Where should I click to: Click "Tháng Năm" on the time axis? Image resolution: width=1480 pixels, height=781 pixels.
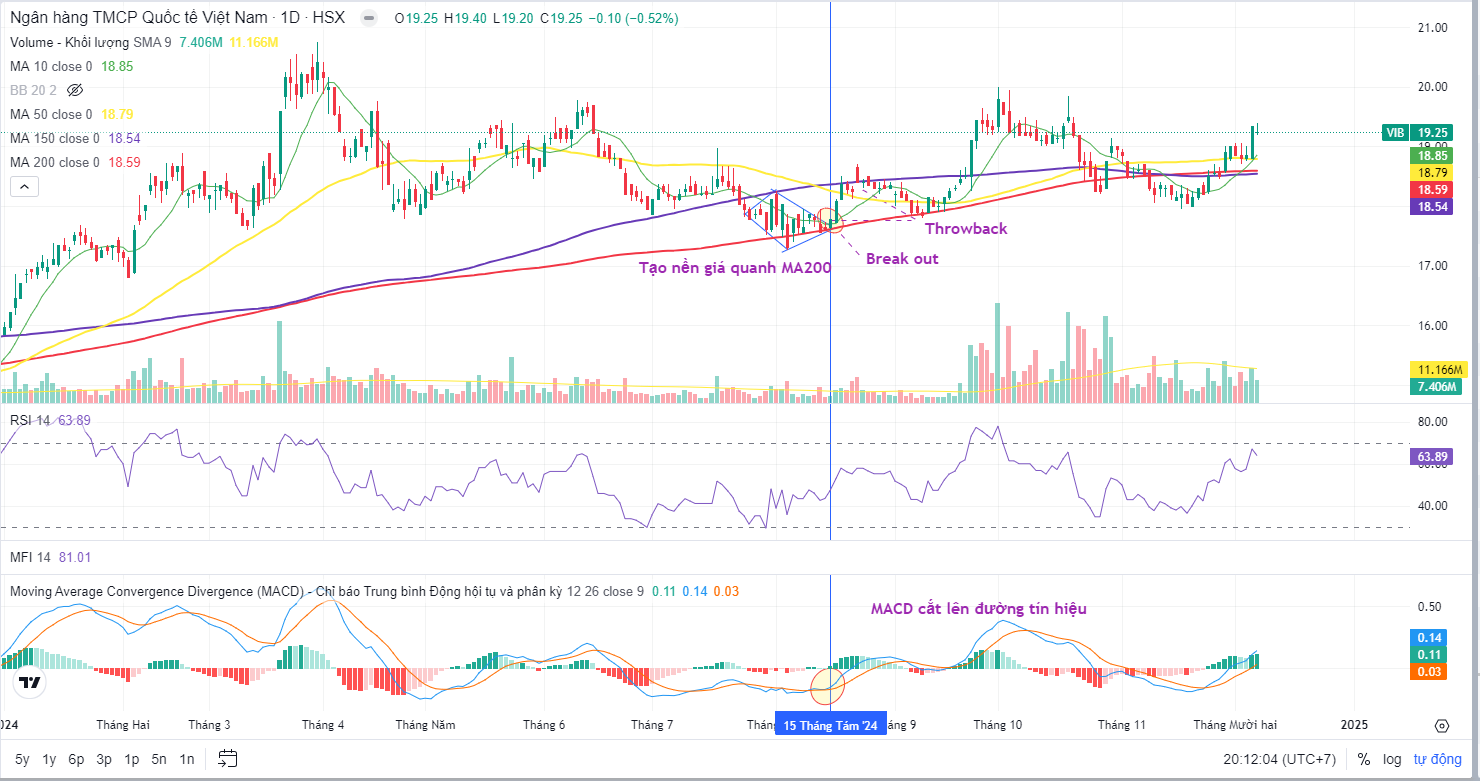[425, 725]
